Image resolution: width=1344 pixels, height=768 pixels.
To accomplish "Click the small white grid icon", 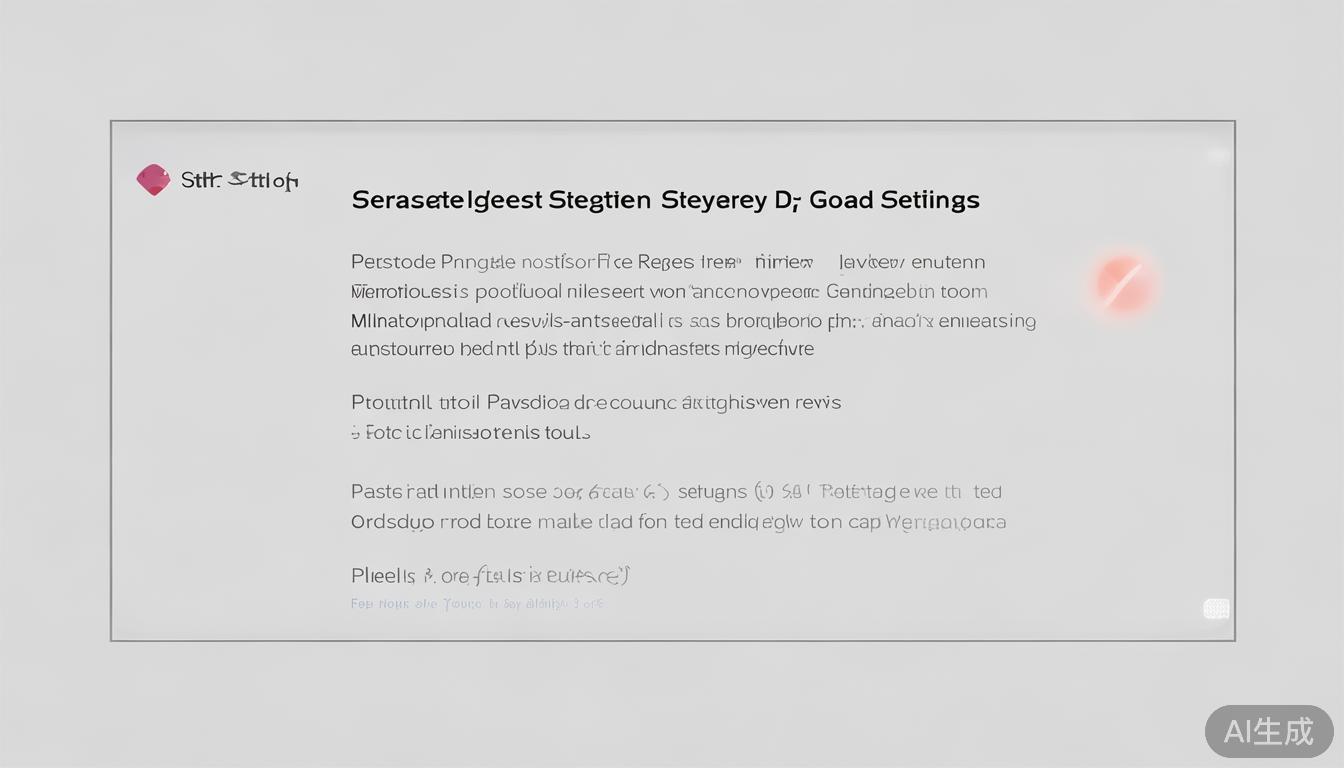I will click(1216, 609).
